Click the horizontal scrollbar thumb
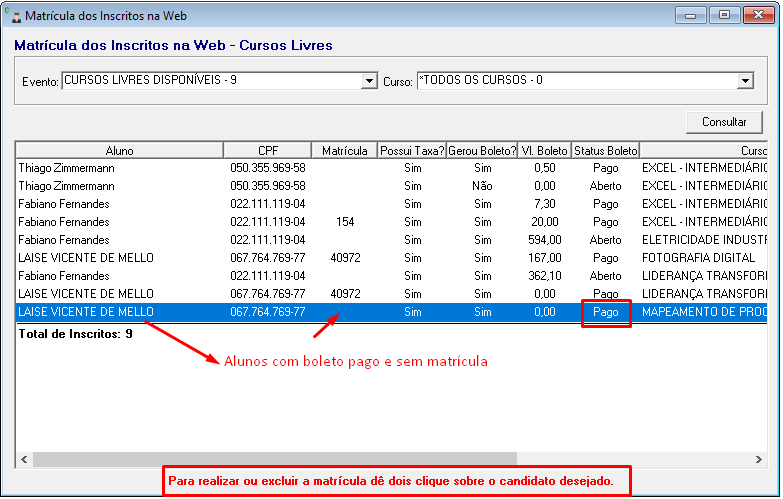Screen dimensions: 783x499 pos(275,459)
